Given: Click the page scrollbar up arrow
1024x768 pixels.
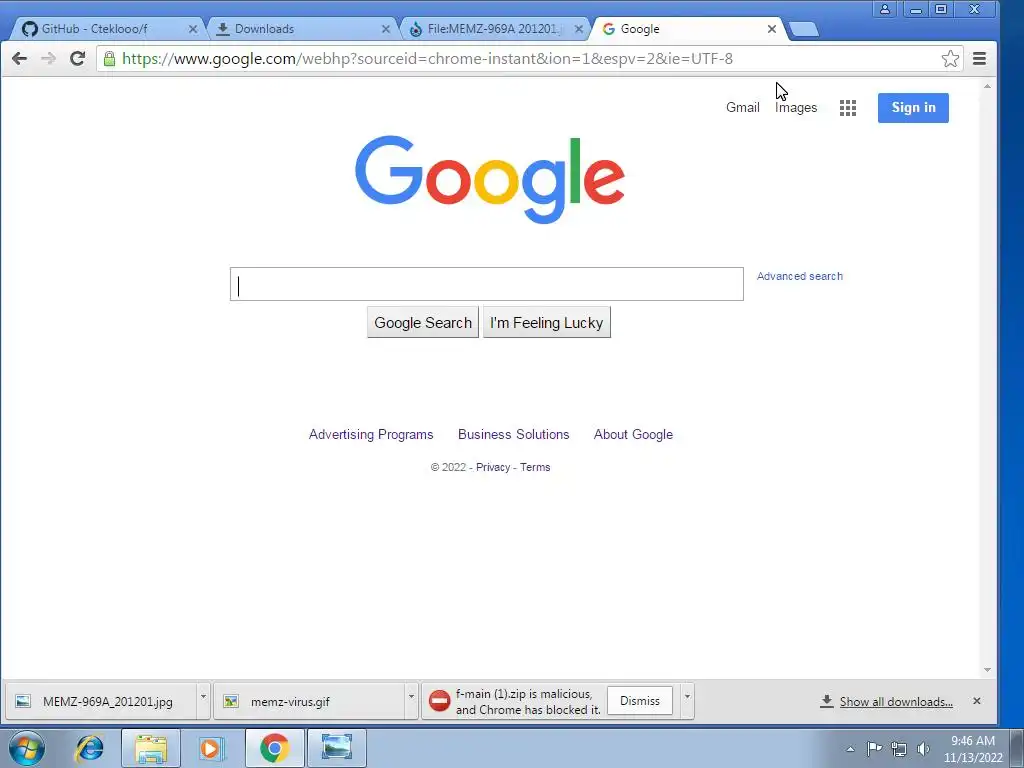Looking at the screenshot, I should 987,86.
